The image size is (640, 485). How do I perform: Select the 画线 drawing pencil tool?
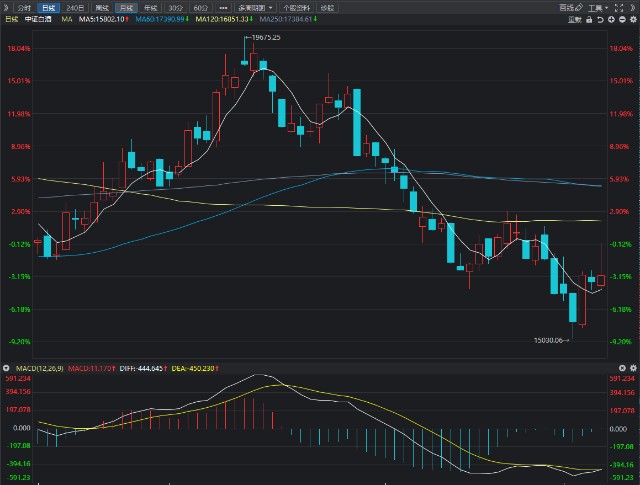click(x=571, y=8)
